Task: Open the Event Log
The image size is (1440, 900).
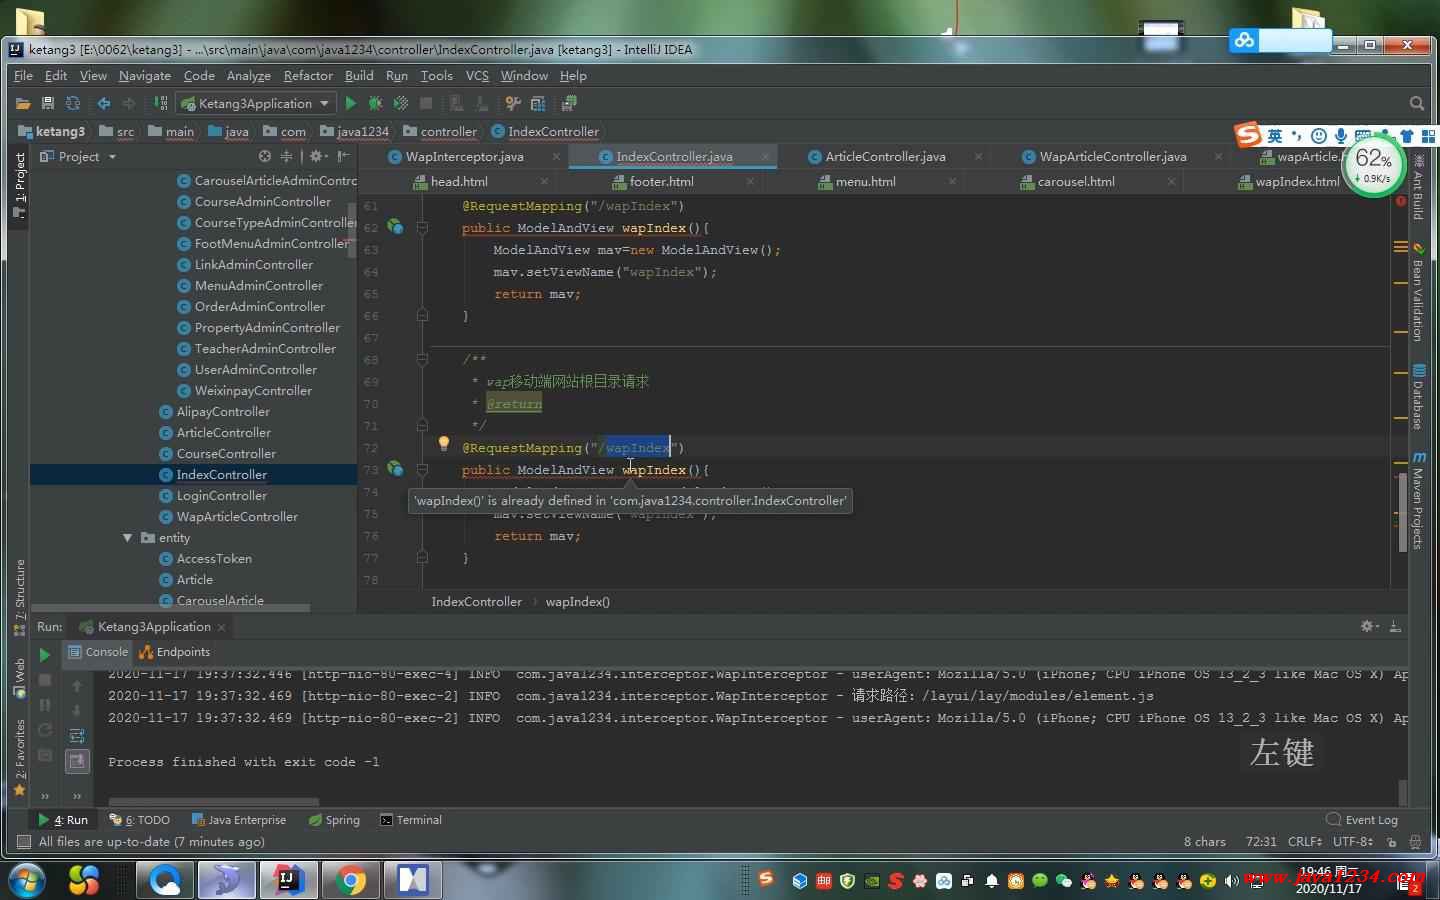Action: tap(1362, 819)
